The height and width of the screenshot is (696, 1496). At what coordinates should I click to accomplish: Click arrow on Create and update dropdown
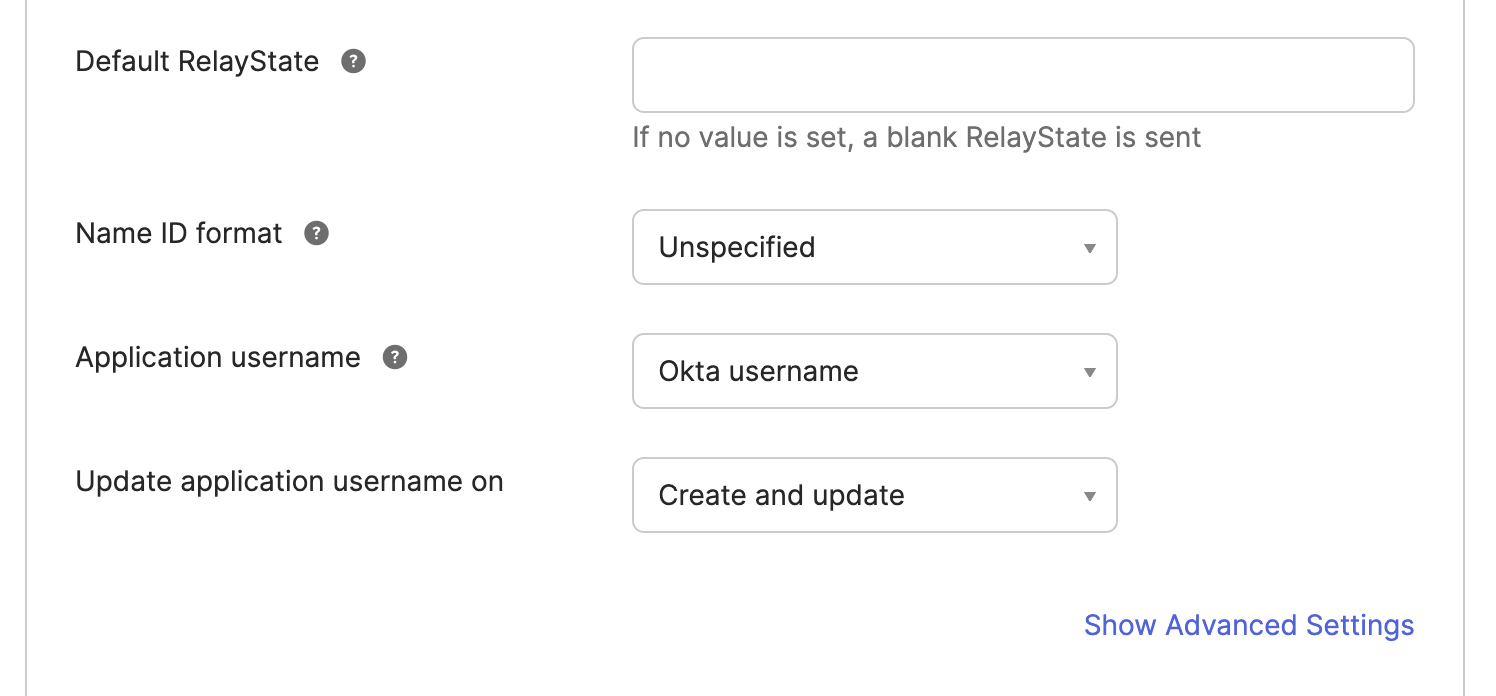(x=1090, y=496)
